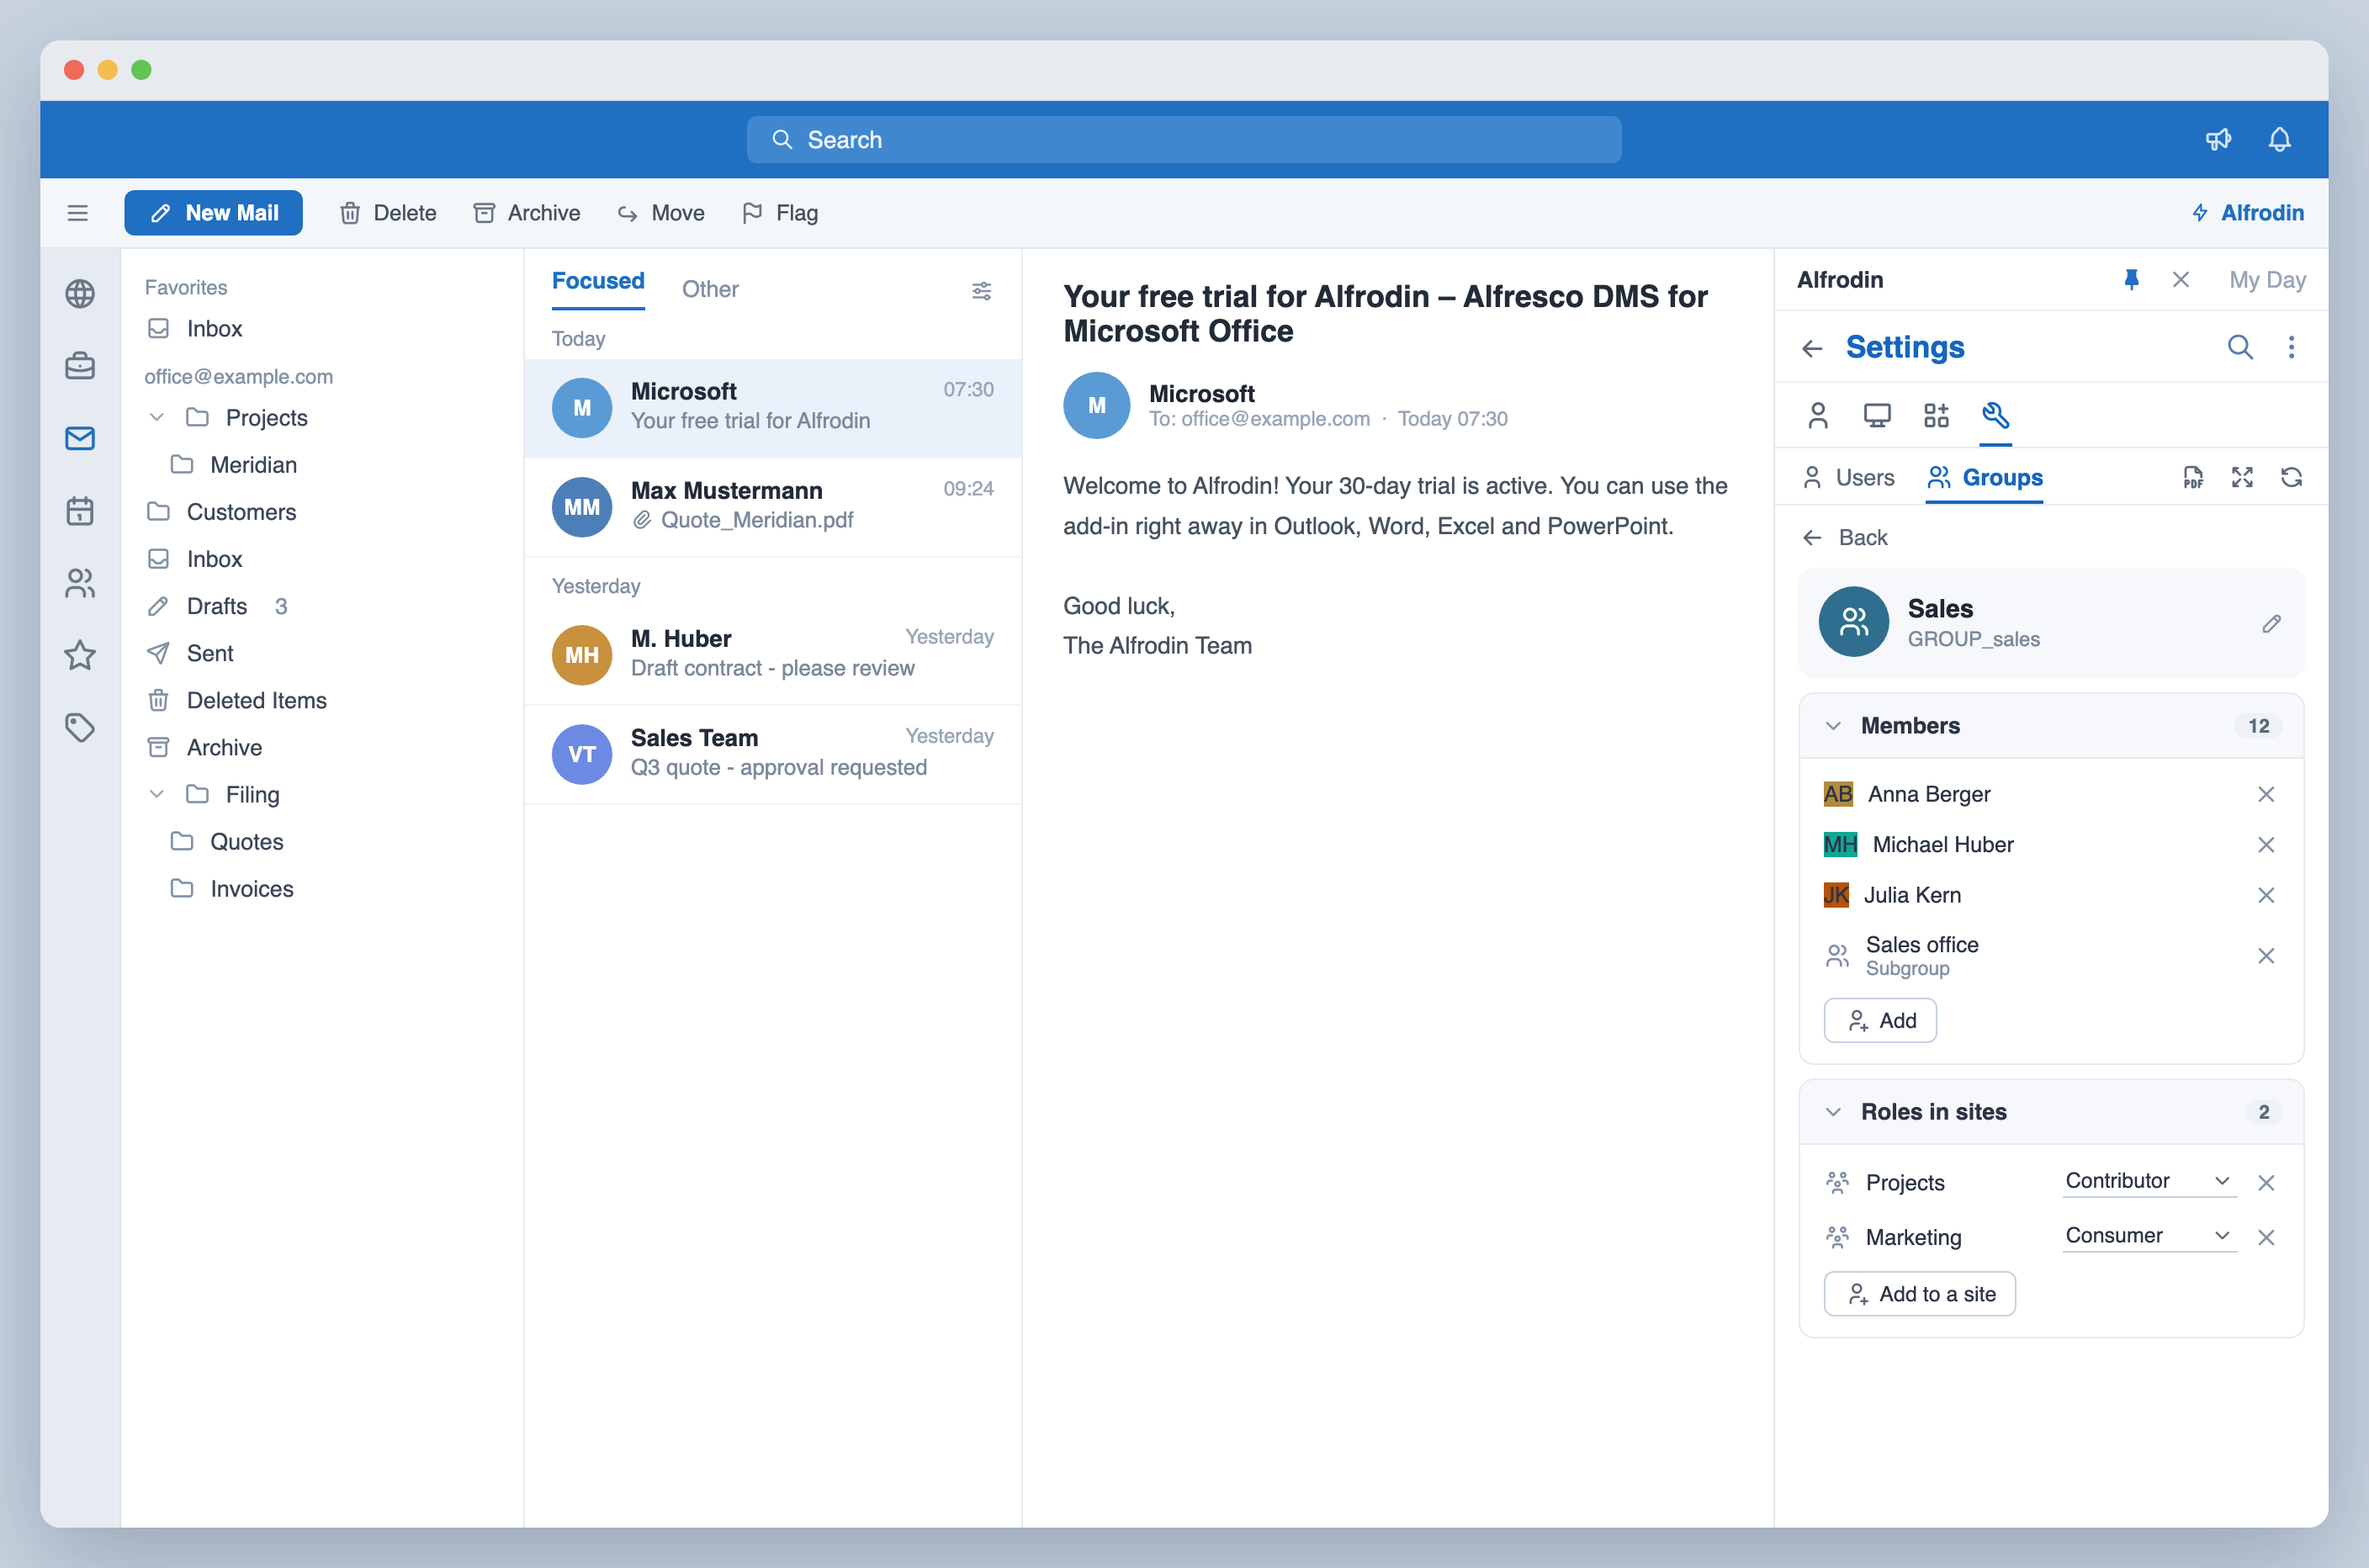Select the Groups tab
This screenshot has height=1568, width=2369.
coord(1984,478)
